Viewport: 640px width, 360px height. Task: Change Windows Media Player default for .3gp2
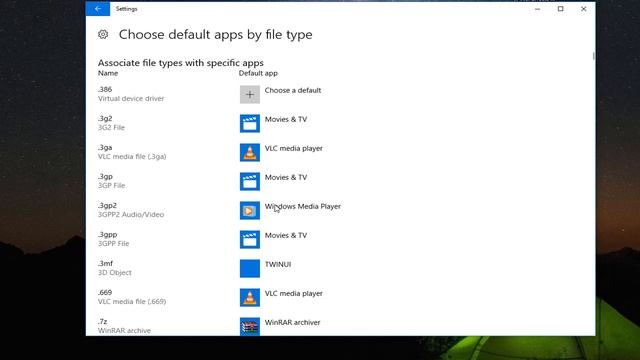[302, 206]
